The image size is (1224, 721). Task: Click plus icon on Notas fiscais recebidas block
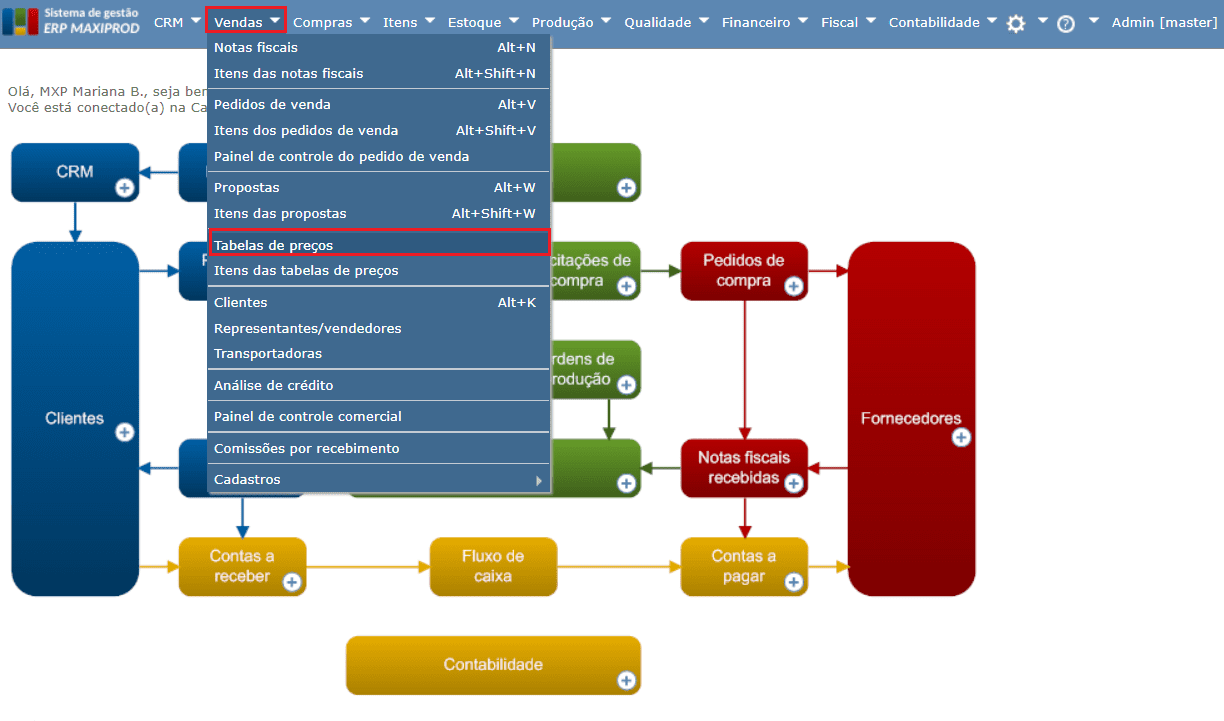click(794, 483)
